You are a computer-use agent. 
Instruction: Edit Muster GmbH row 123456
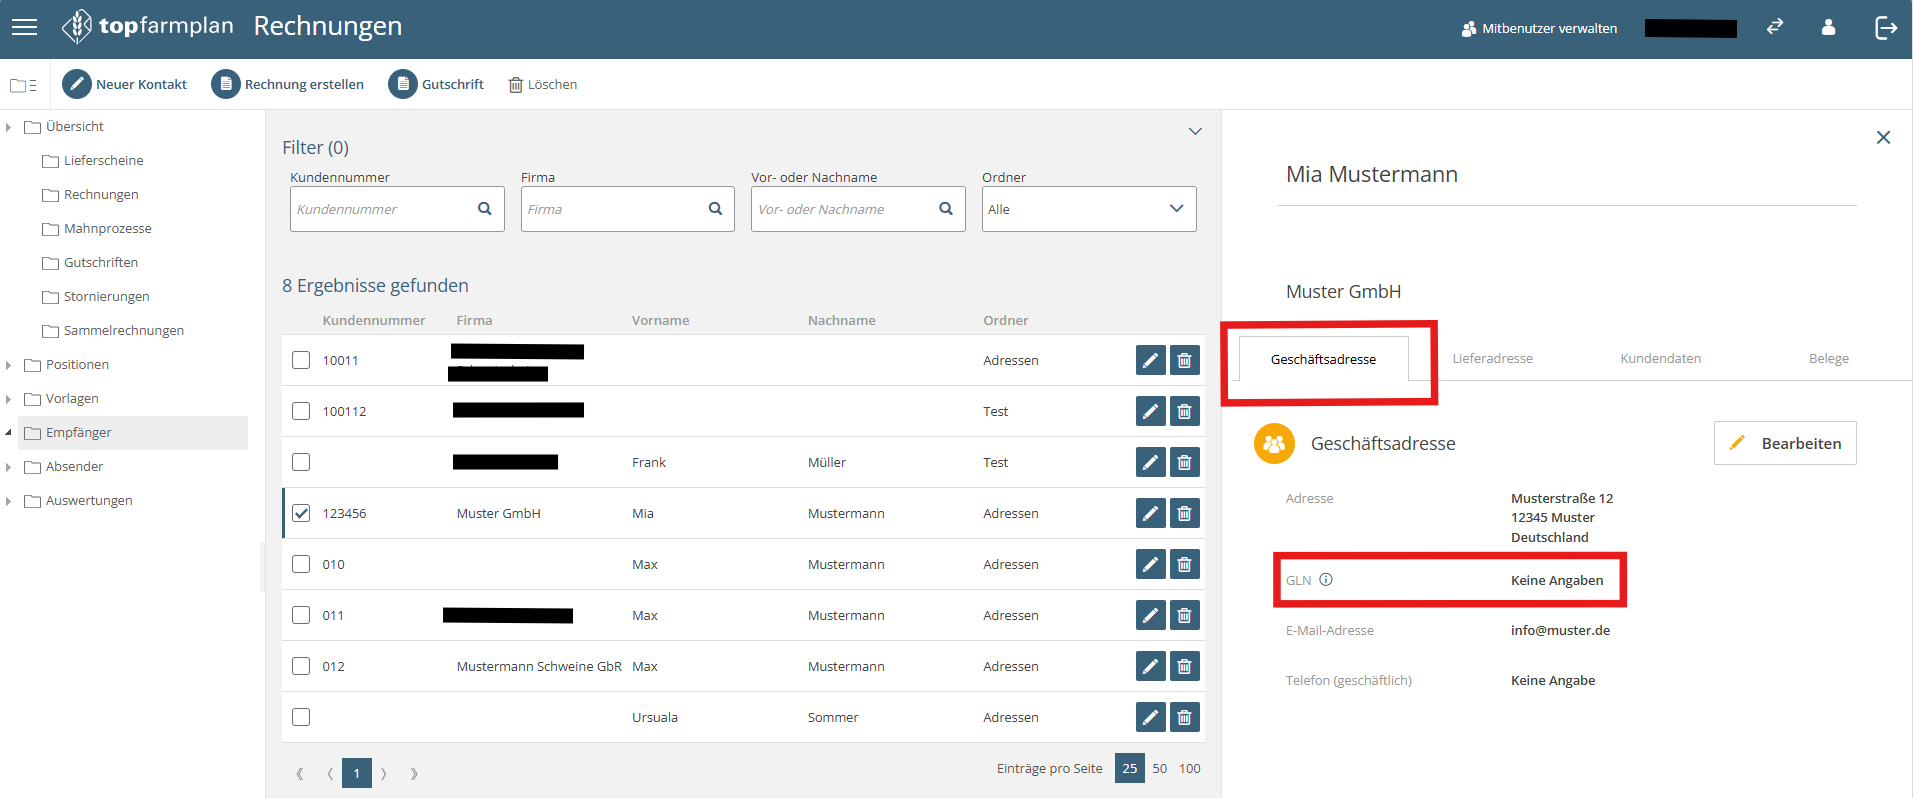[x=1151, y=513]
